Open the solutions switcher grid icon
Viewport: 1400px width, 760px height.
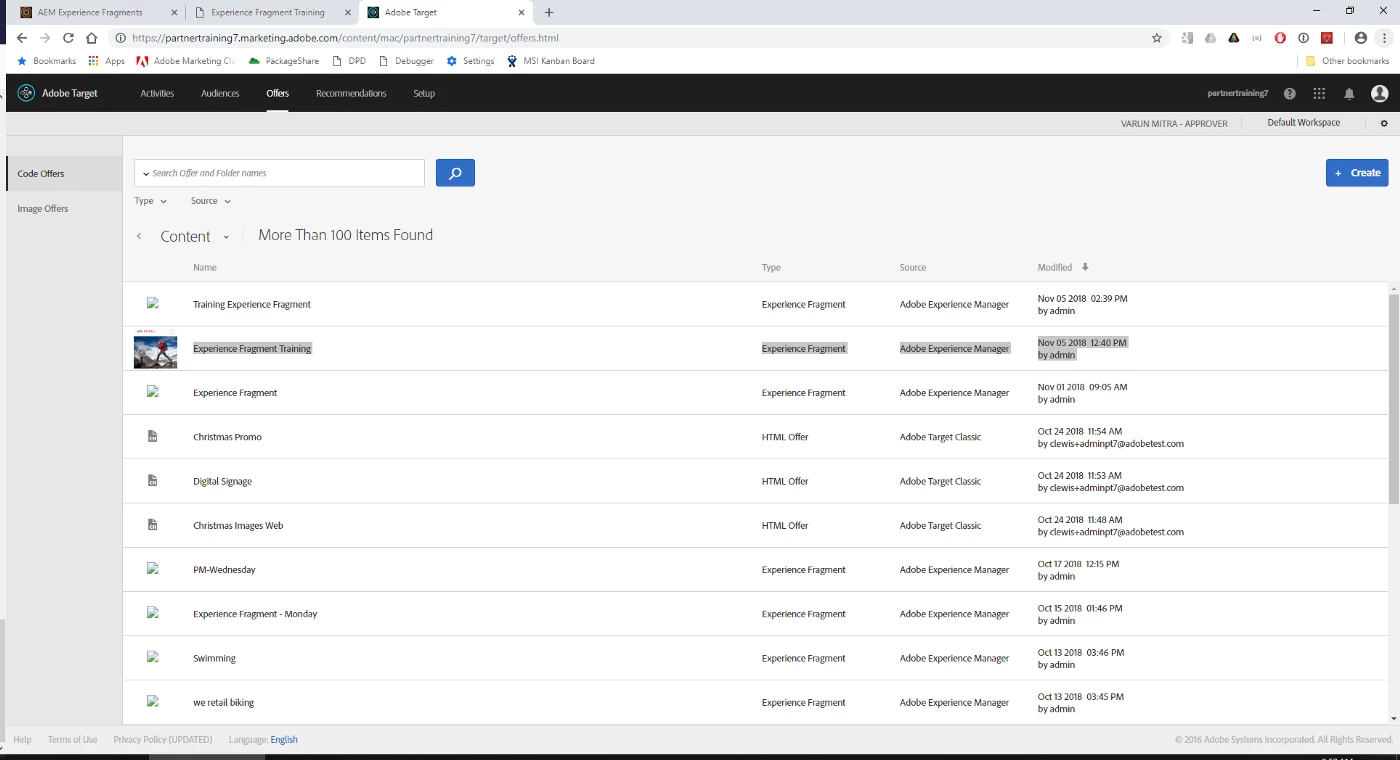tap(1319, 94)
